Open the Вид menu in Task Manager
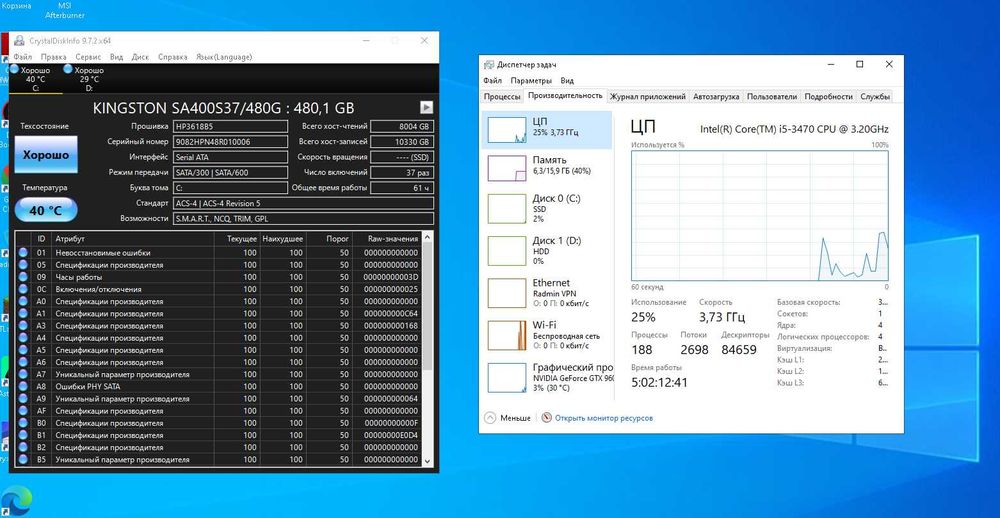The width and height of the screenshot is (1000, 518). pyautogui.click(x=567, y=81)
